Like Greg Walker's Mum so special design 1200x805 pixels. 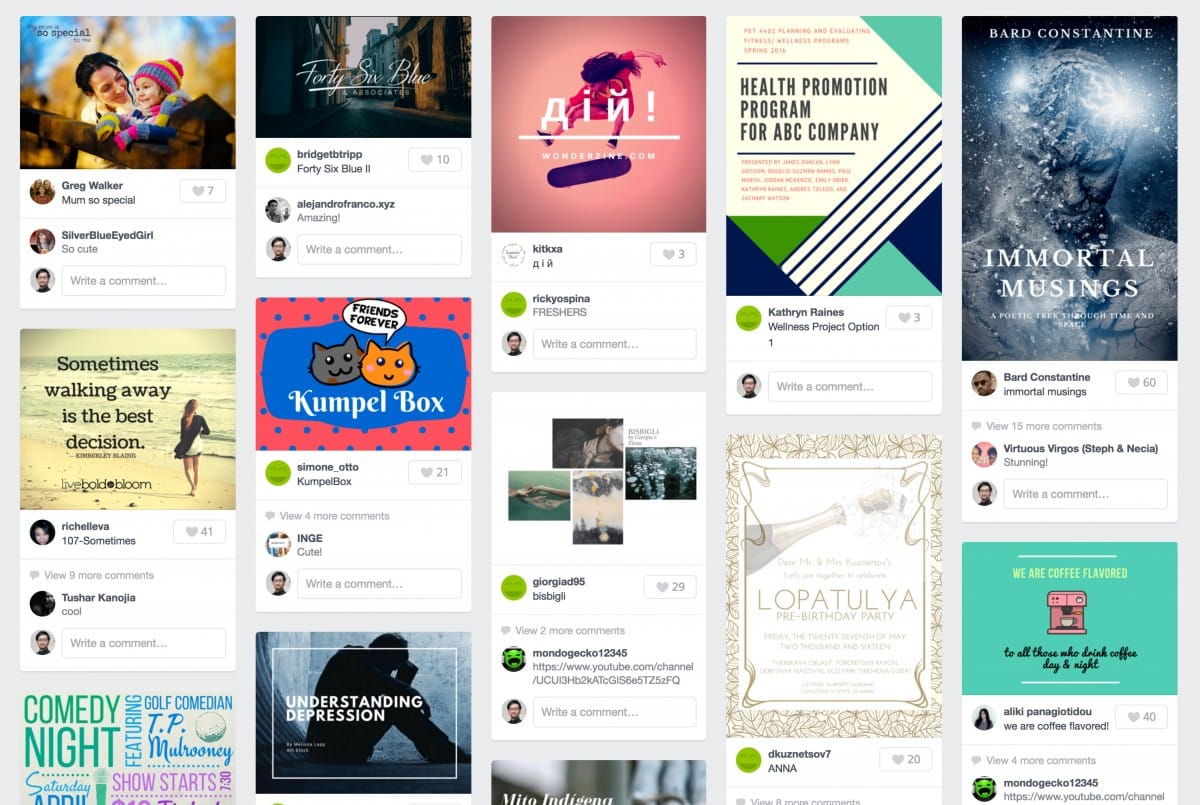tap(202, 191)
